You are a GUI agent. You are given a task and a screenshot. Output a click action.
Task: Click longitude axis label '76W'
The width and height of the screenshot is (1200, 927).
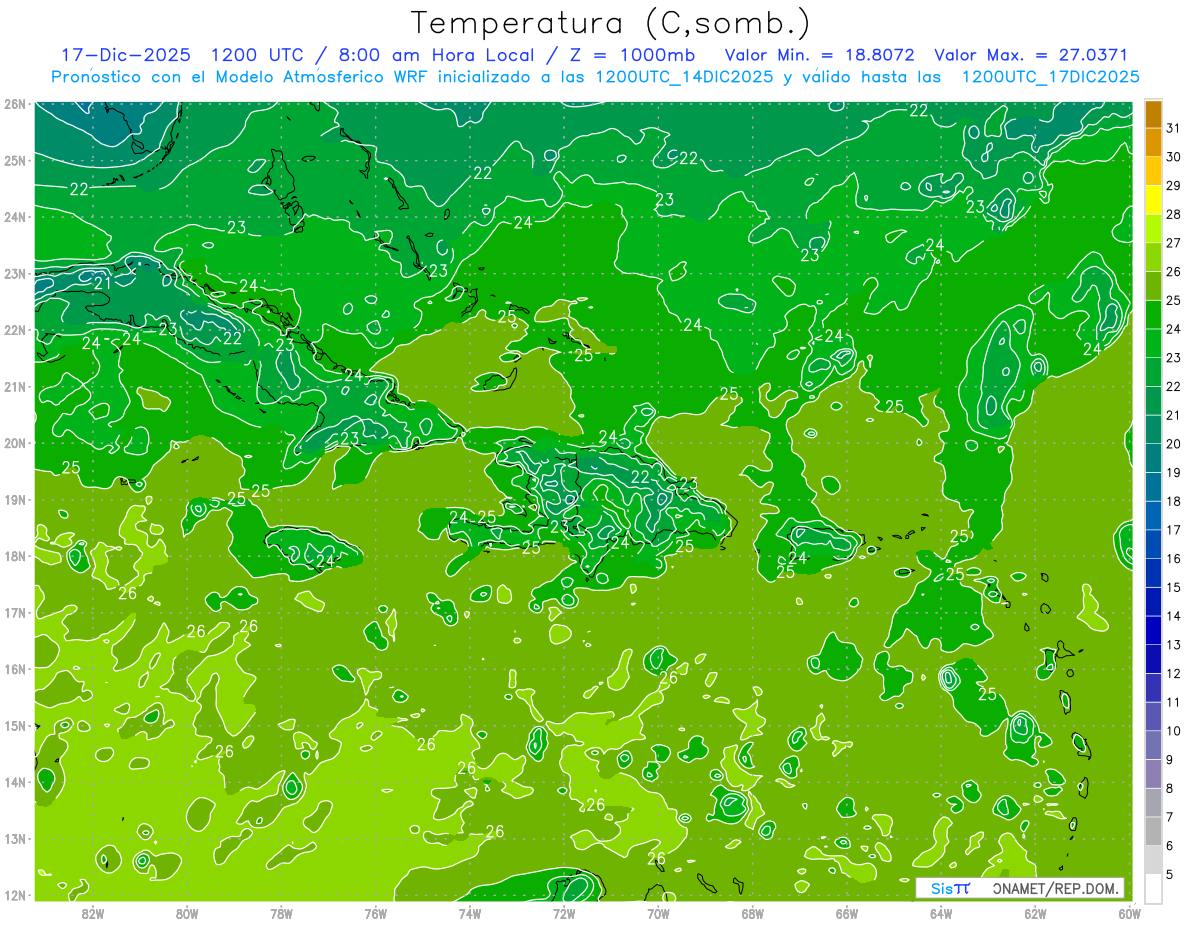click(x=376, y=913)
